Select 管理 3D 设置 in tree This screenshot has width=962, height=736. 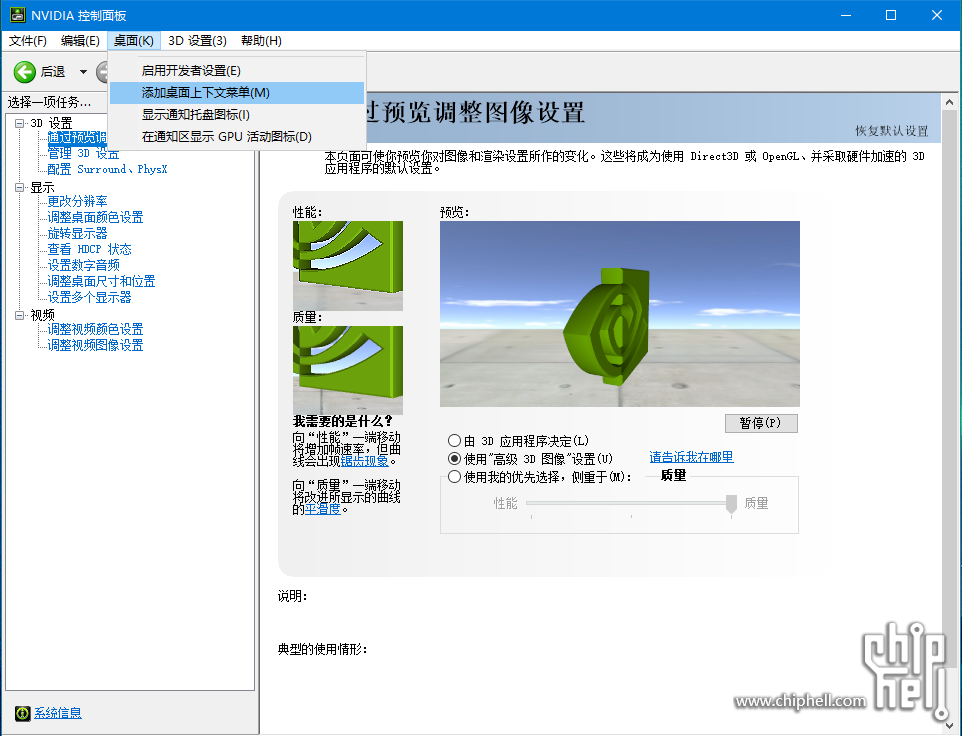pos(83,153)
